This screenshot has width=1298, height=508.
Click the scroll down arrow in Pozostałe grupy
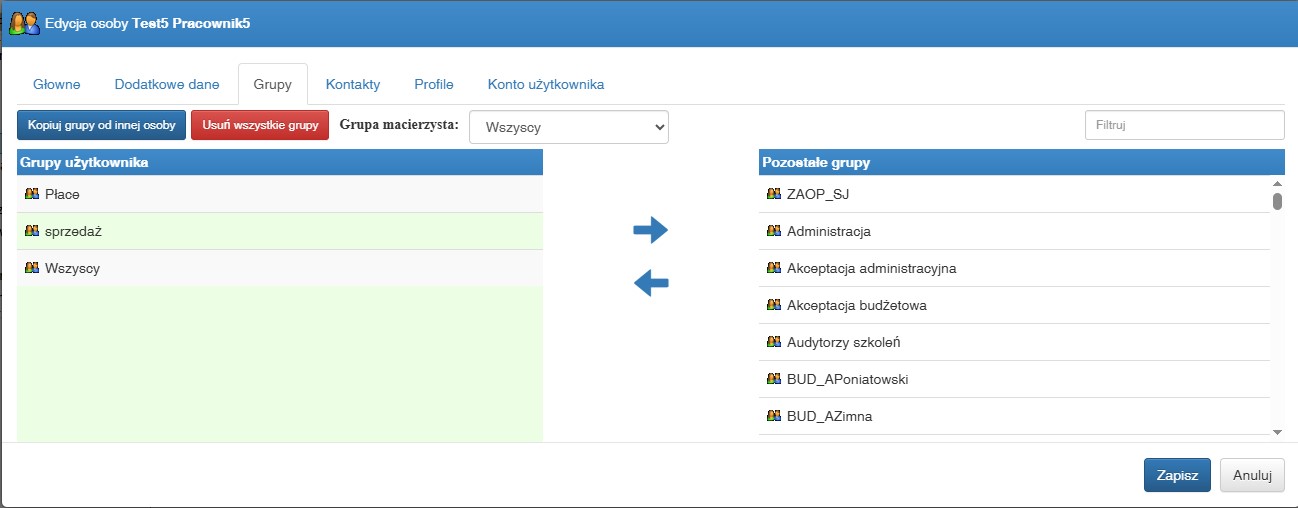click(x=1277, y=431)
